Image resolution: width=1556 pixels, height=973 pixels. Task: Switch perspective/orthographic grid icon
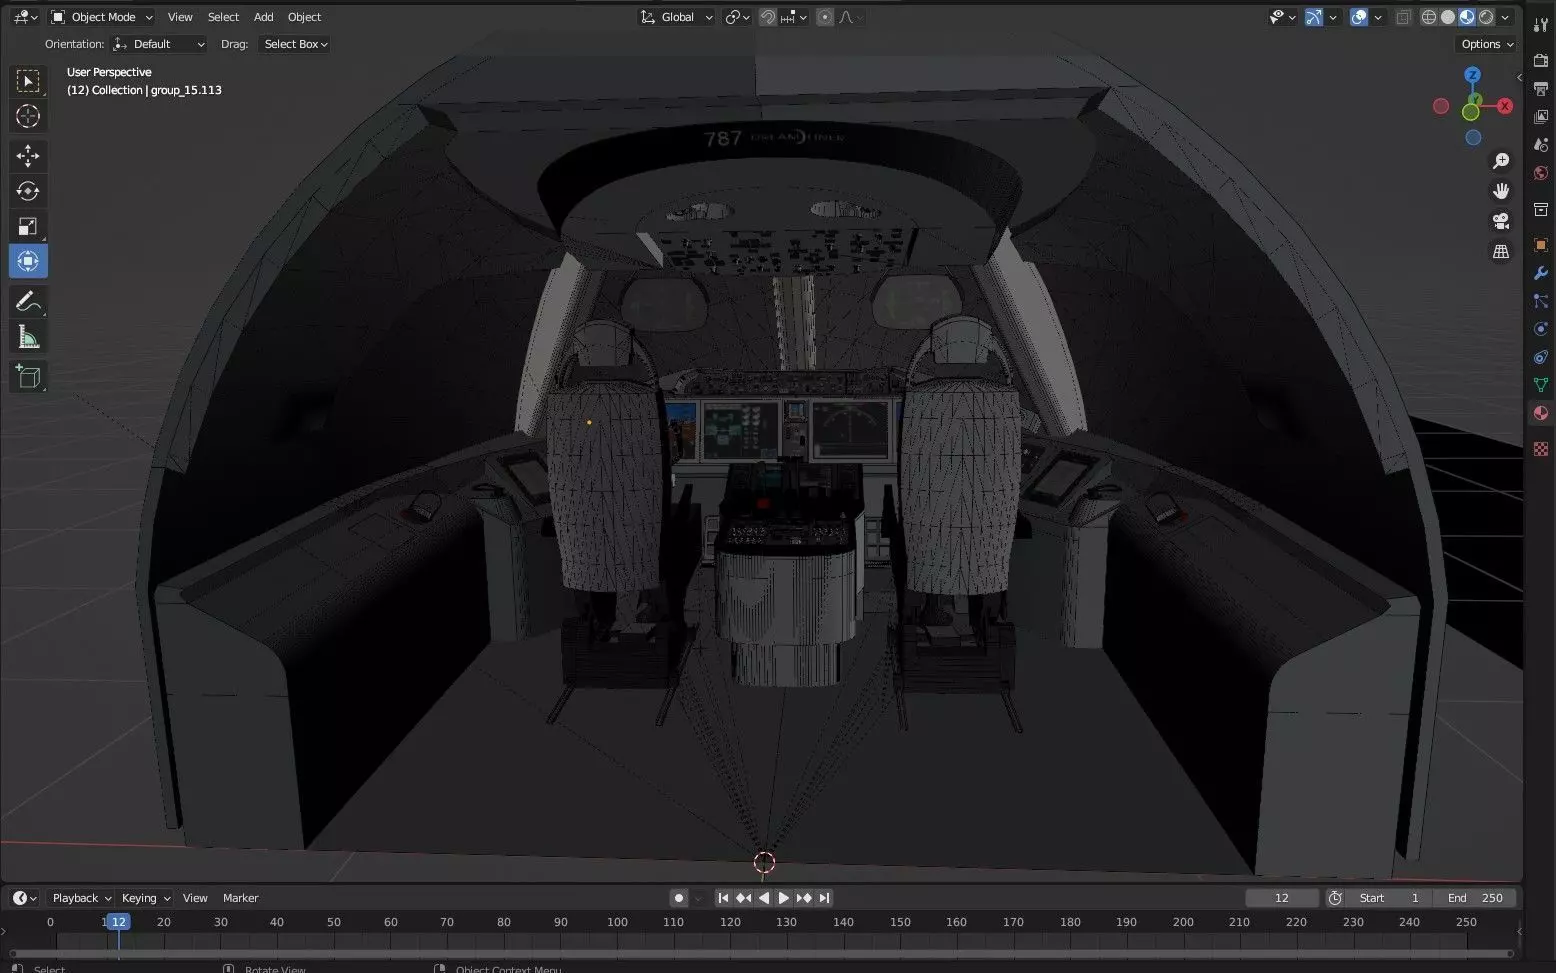[1500, 251]
